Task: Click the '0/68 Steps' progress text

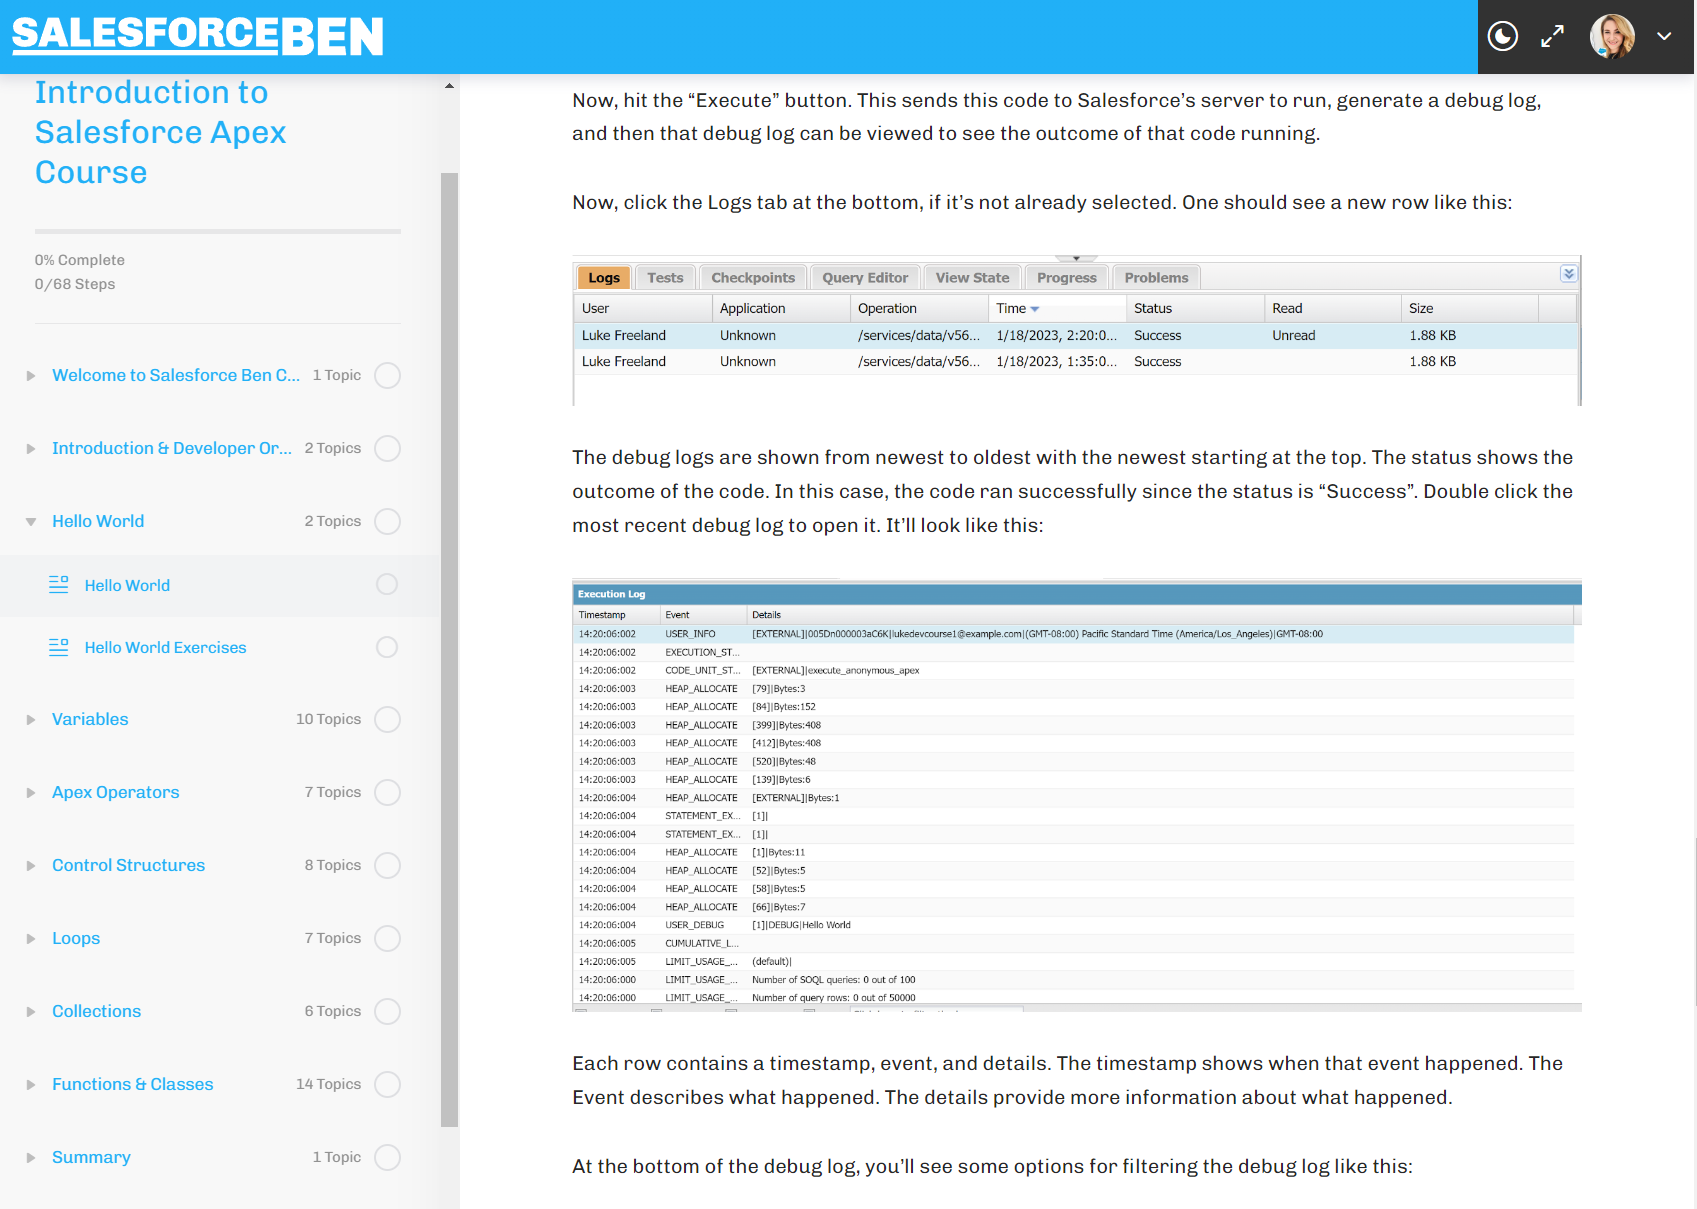Action: (75, 284)
